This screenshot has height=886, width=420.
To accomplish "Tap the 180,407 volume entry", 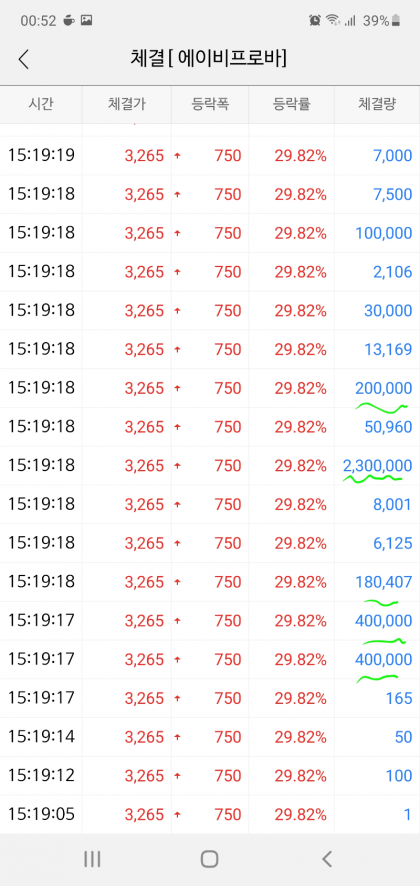I will click(384, 581).
